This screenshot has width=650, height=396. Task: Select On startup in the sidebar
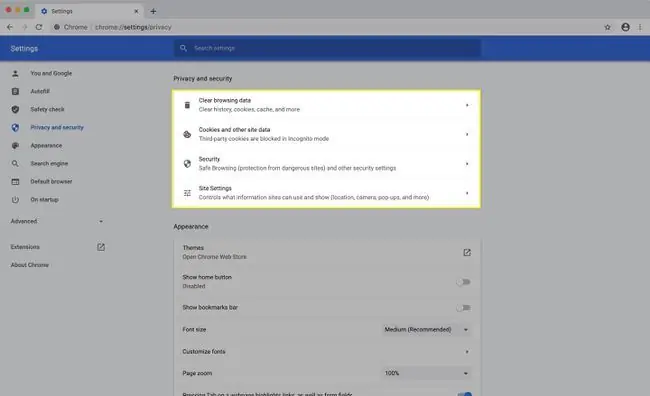(x=44, y=199)
